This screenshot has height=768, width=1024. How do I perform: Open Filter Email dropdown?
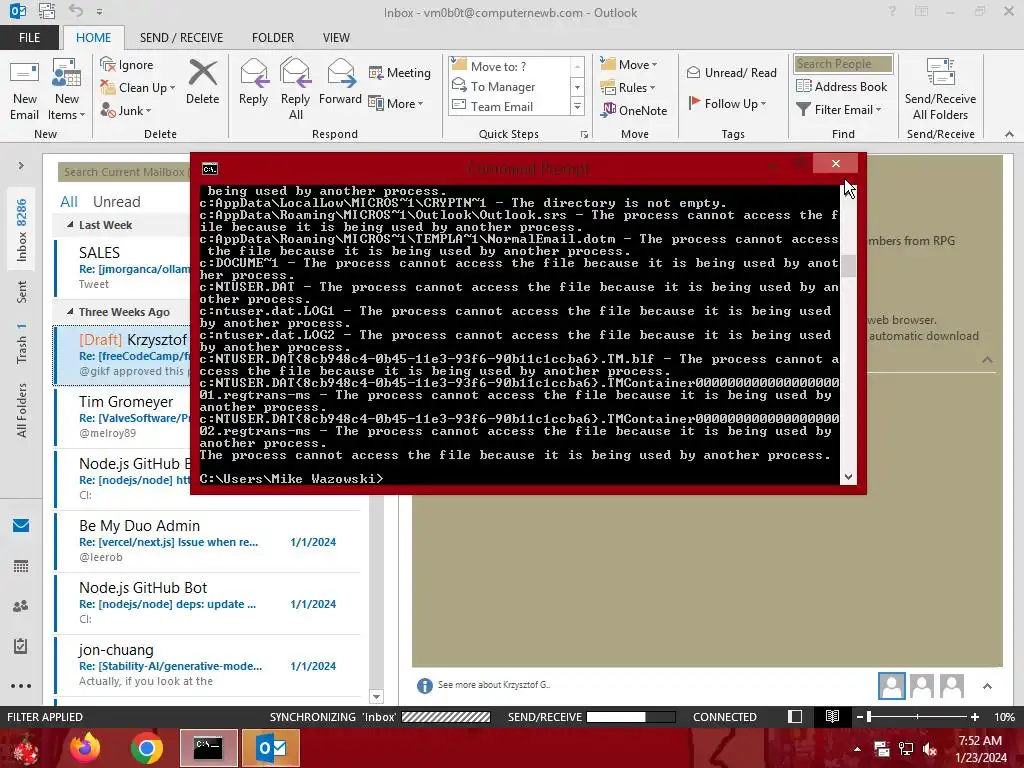tap(839, 109)
